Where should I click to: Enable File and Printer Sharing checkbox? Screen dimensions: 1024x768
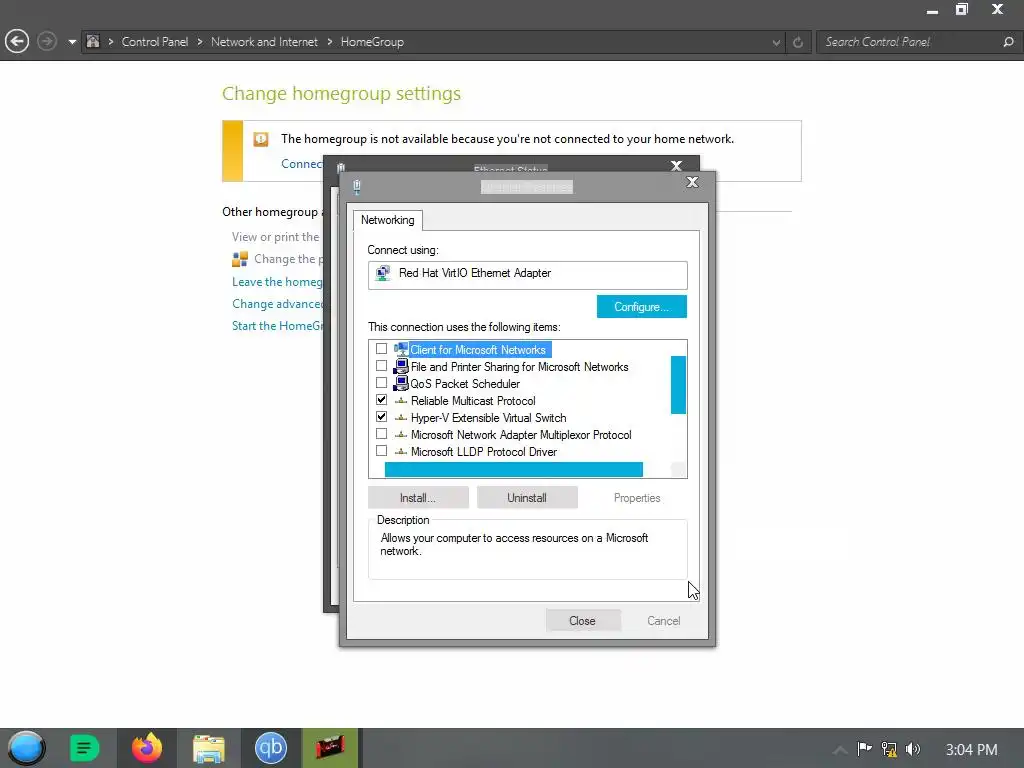381,366
